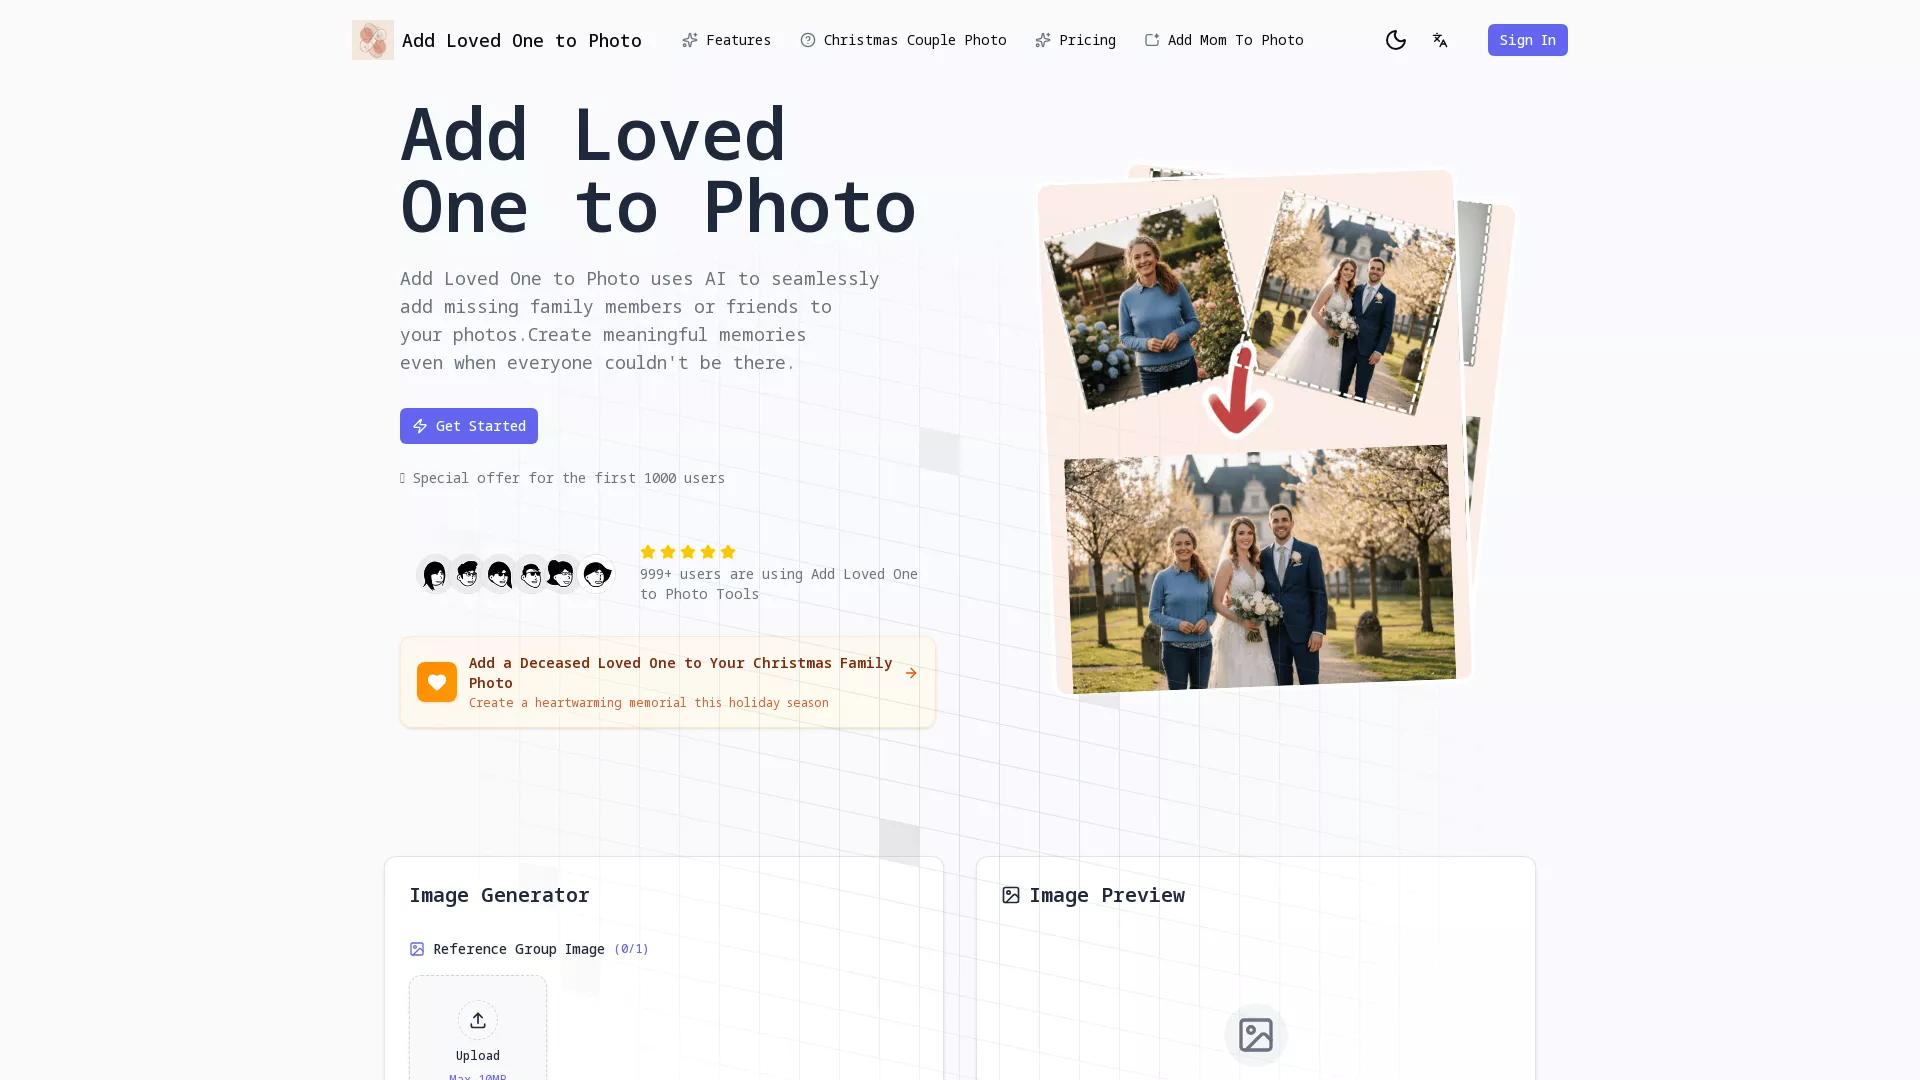The image size is (1920, 1080).
Task: Open the Features menu item
Action: point(738,40)
